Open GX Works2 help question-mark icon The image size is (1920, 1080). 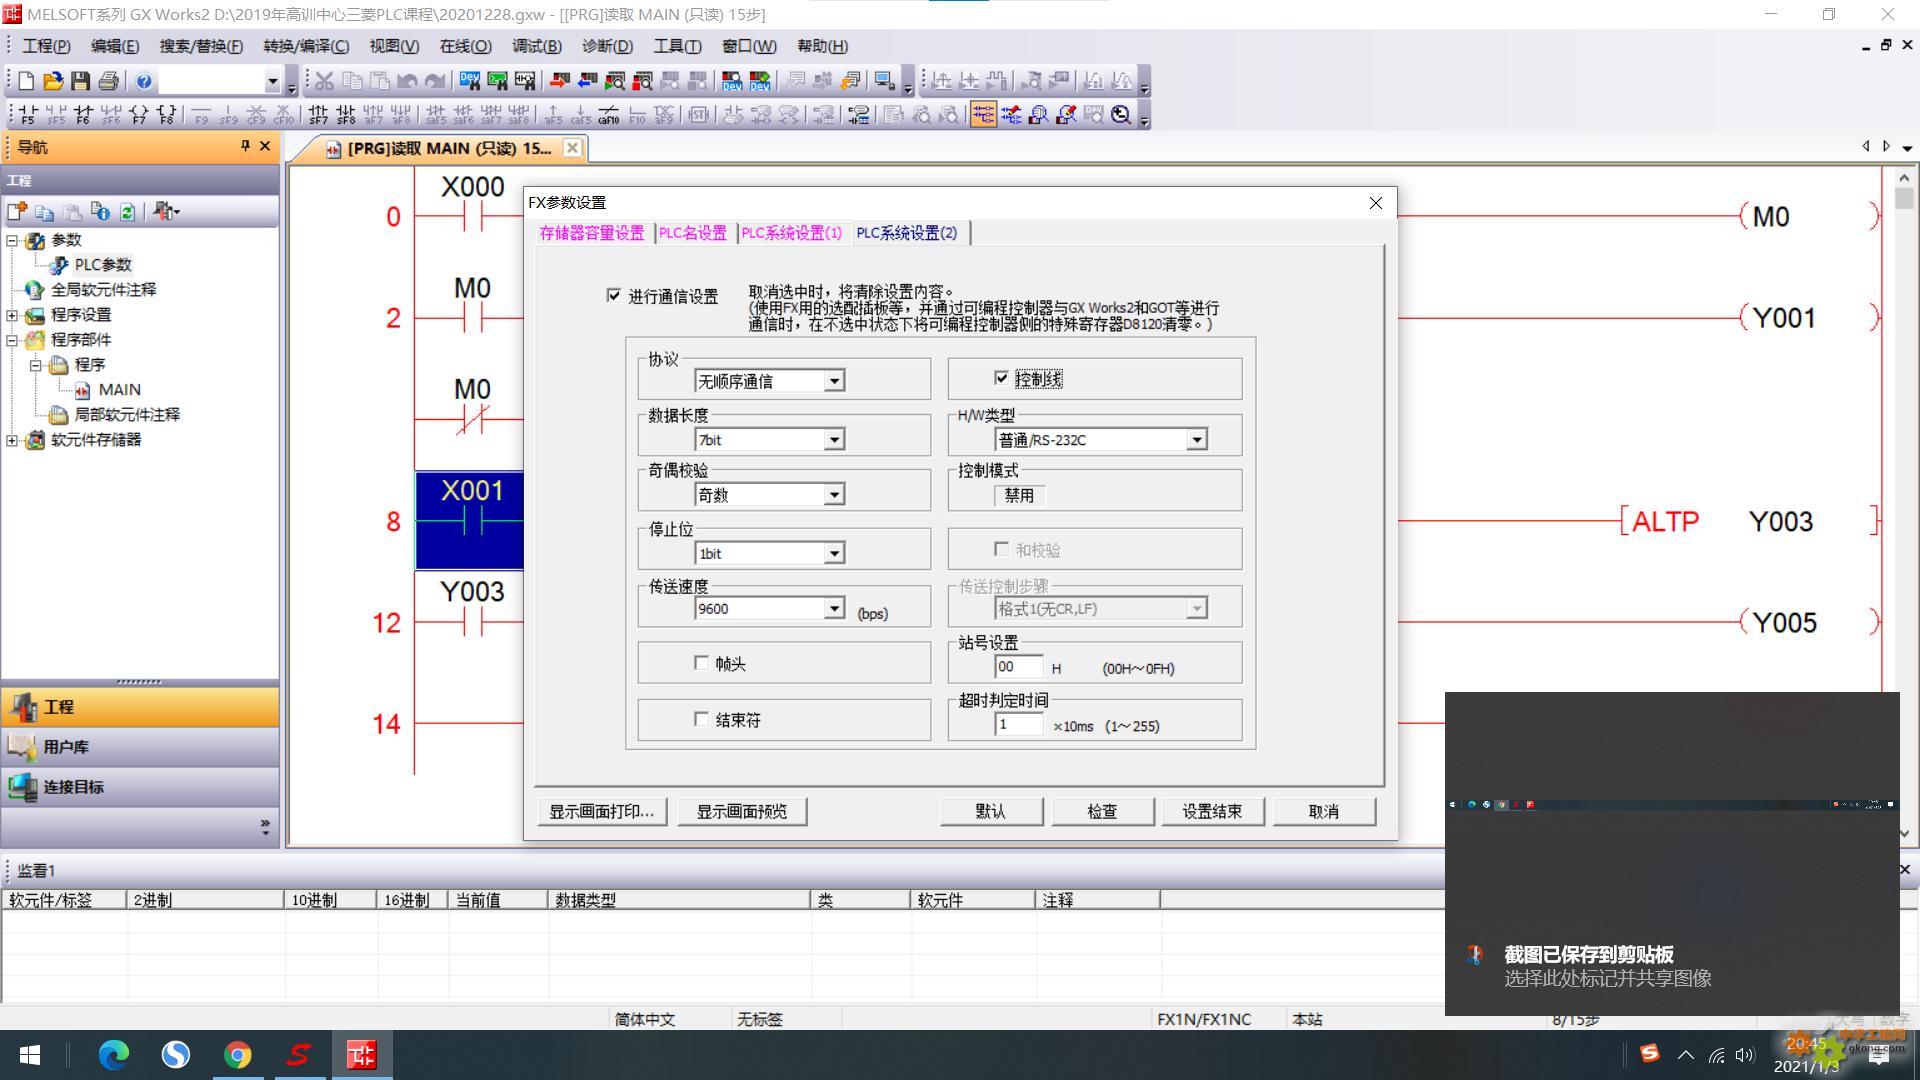(144, 81)
